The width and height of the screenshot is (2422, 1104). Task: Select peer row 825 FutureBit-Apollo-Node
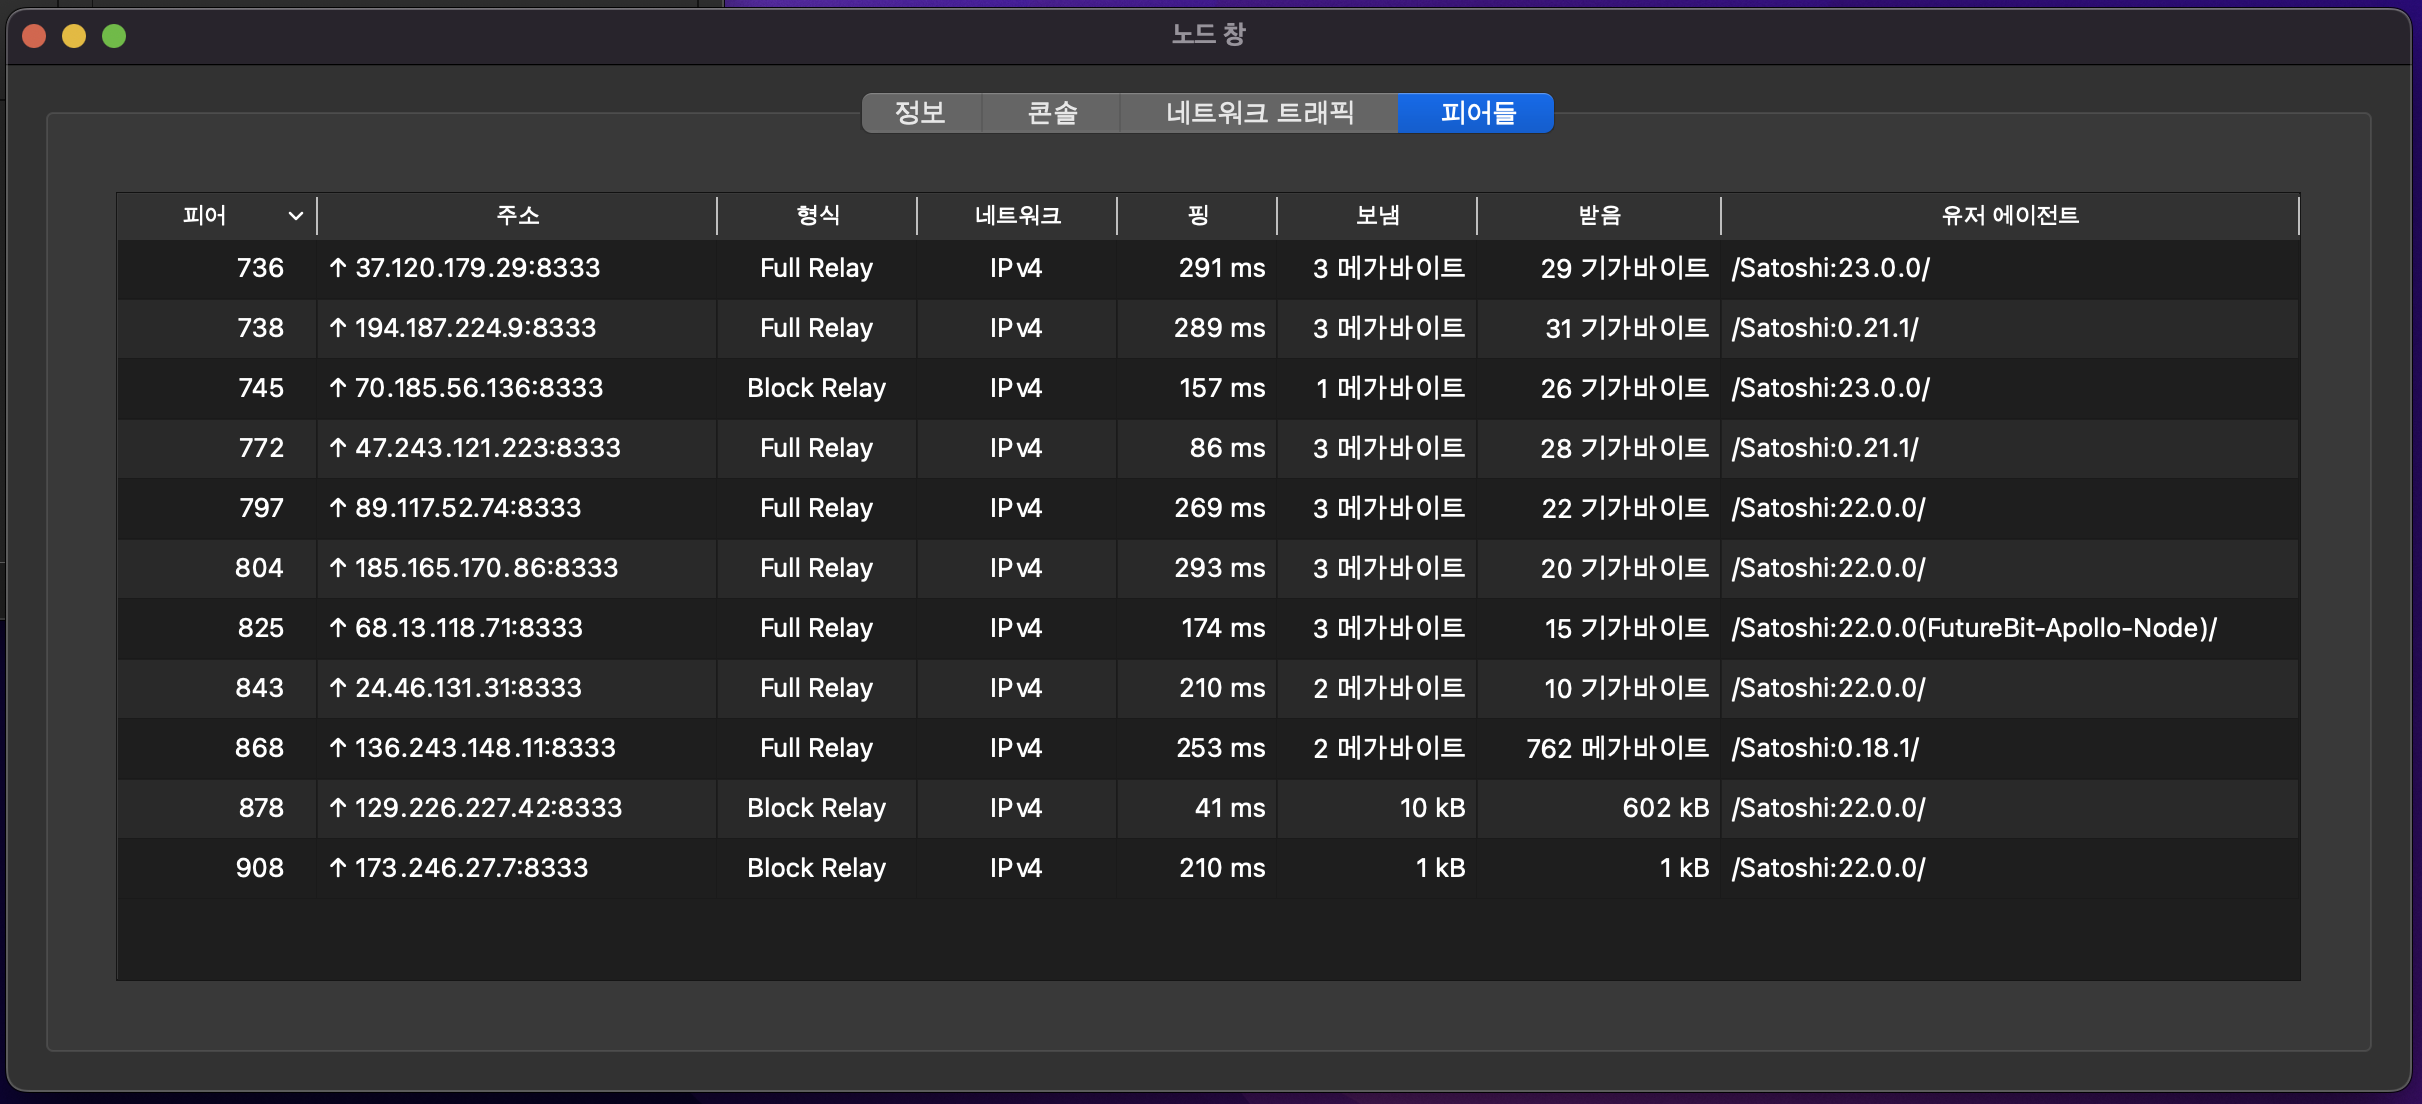tap(1973, 628)
